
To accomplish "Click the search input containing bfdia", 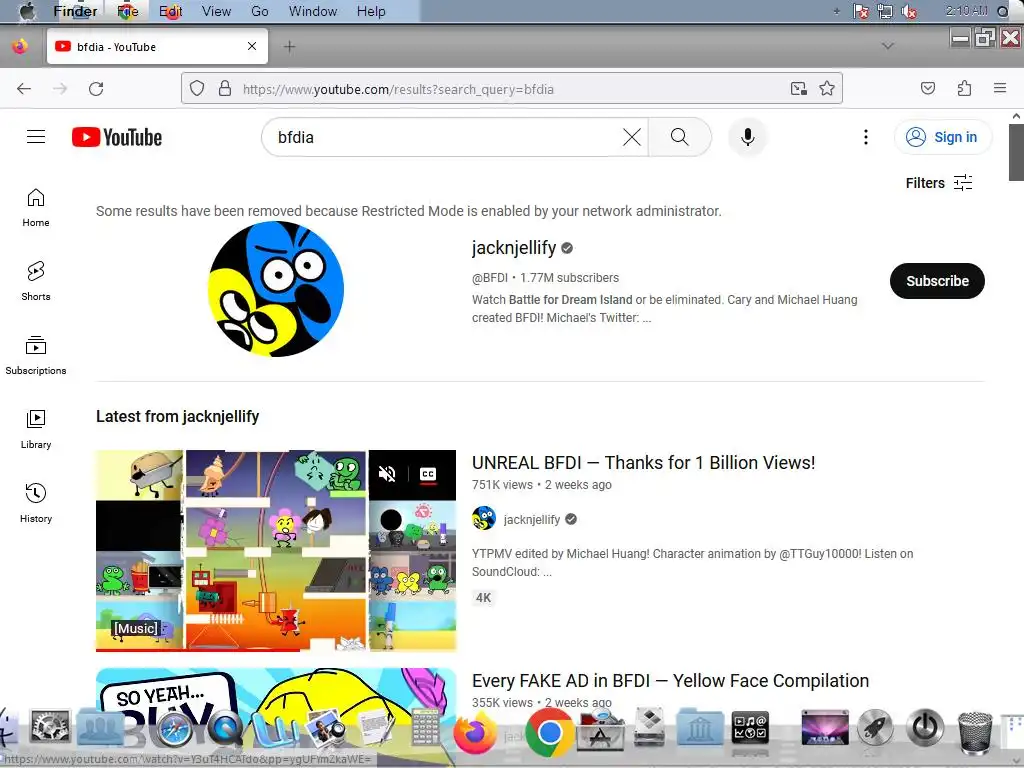I will 444,137.
